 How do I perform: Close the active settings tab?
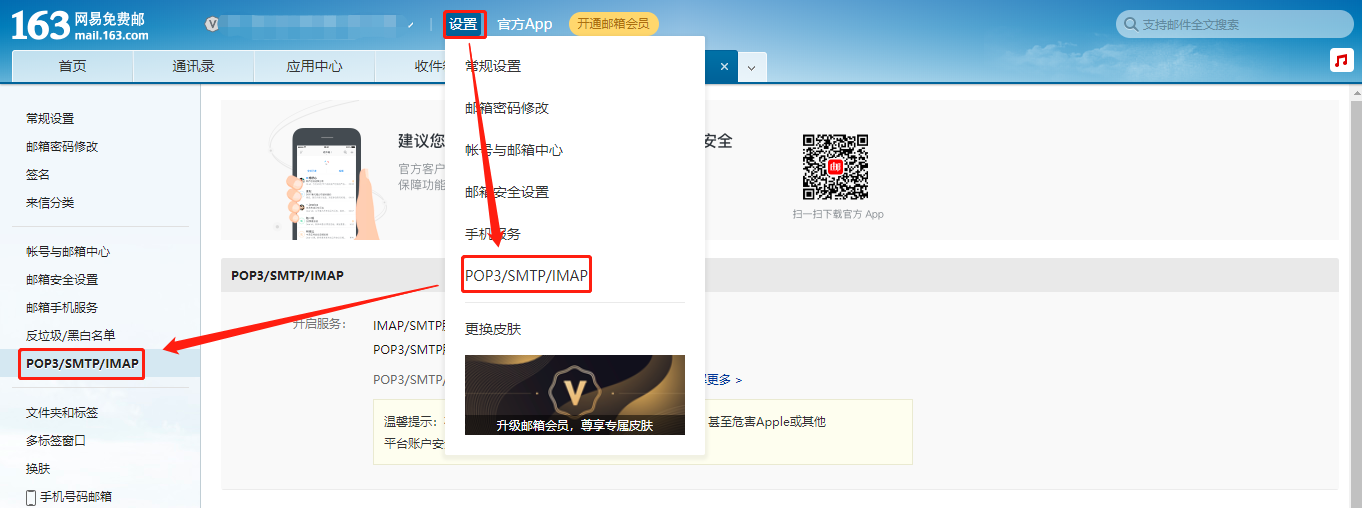[724, 66]
